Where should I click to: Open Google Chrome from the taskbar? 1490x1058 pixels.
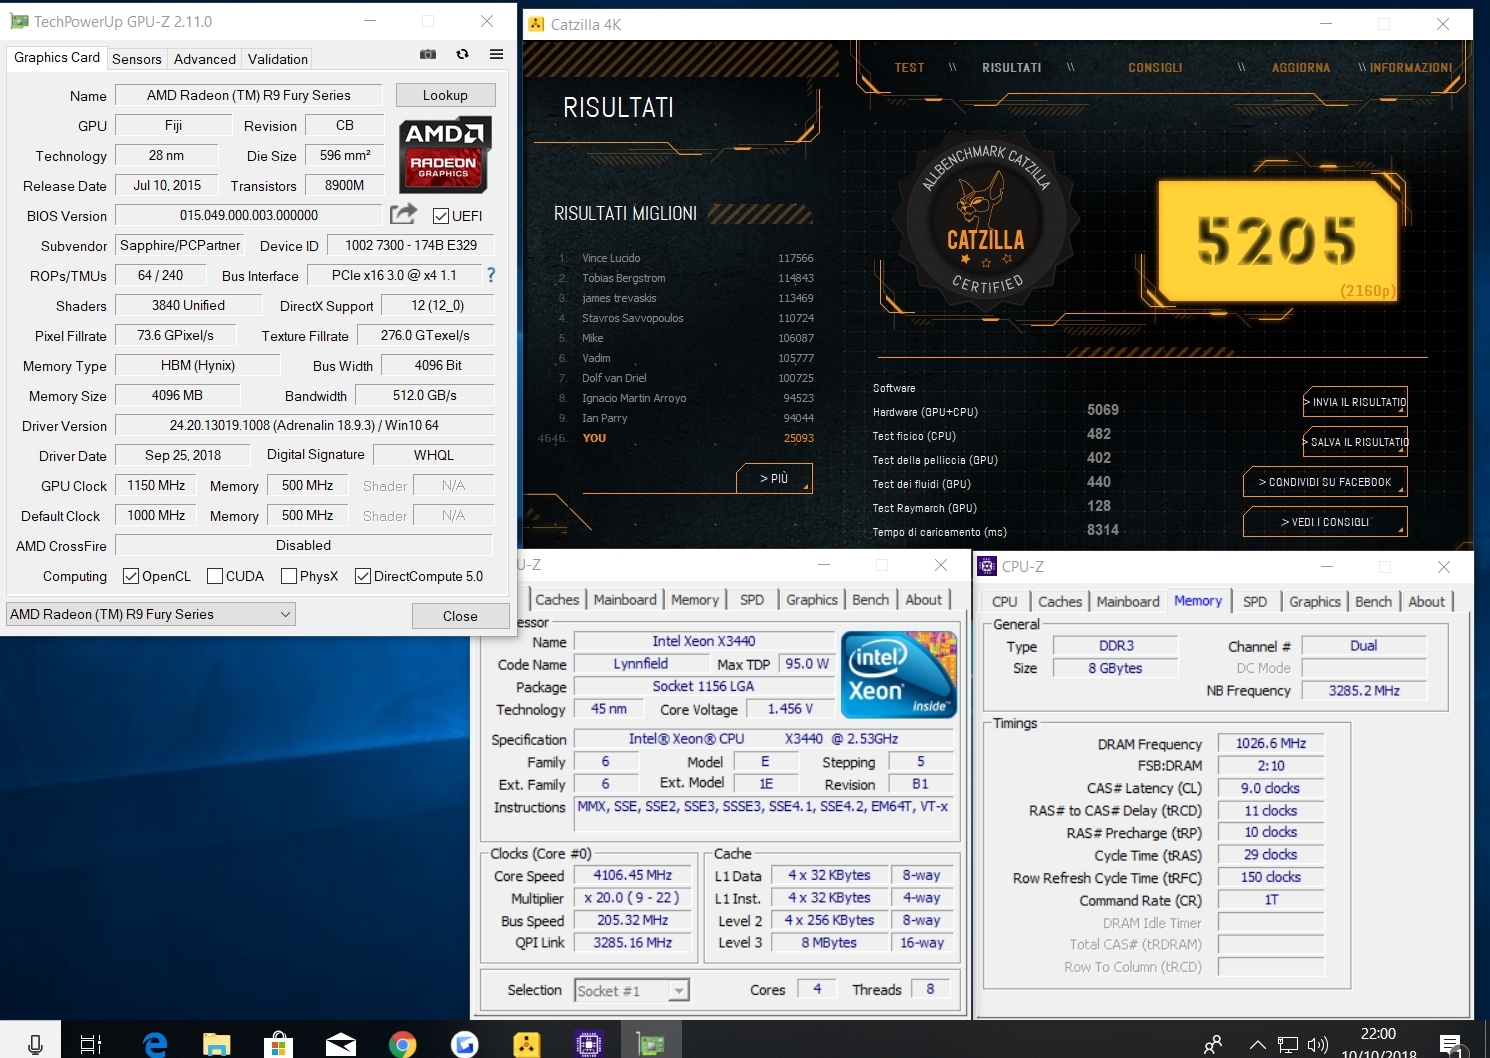tap(403, 1044)
